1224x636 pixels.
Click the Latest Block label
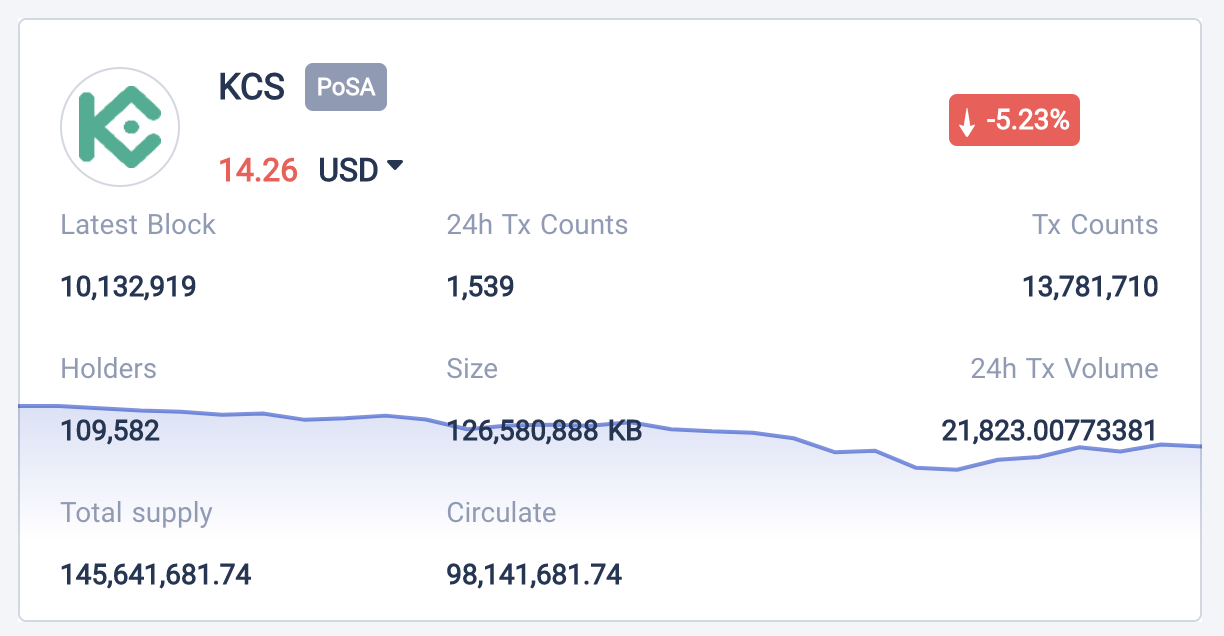pyautogui.click(x=138, y=225)
